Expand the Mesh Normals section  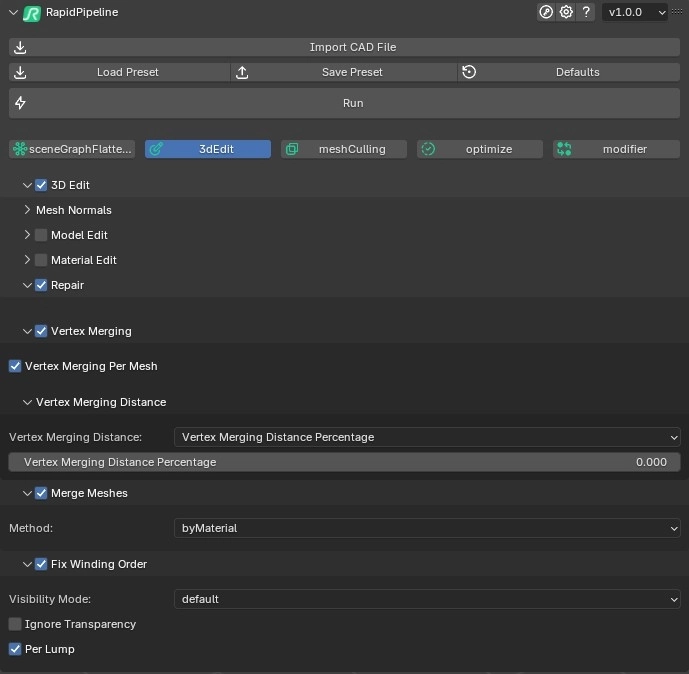point(27,210)
